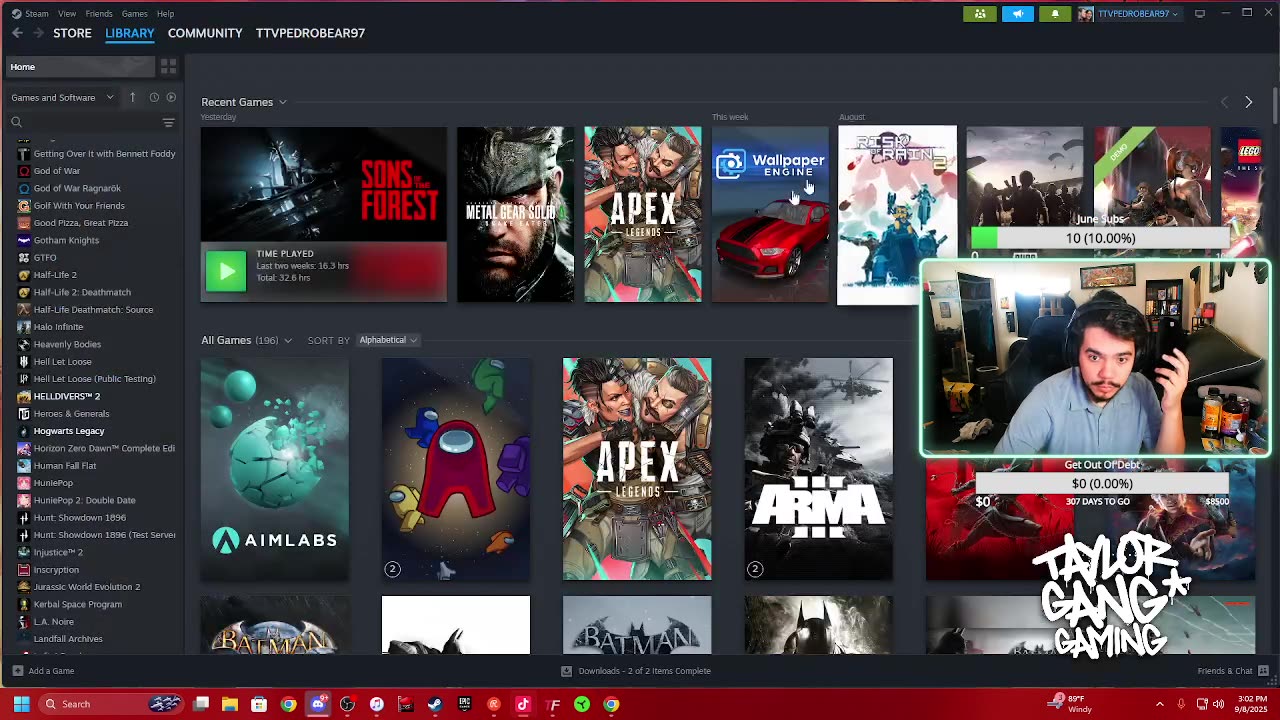The height and width of the screenshot is (720, 1280).
Task: Click the library search magnifier icon
Action: [x=16, y=122]
